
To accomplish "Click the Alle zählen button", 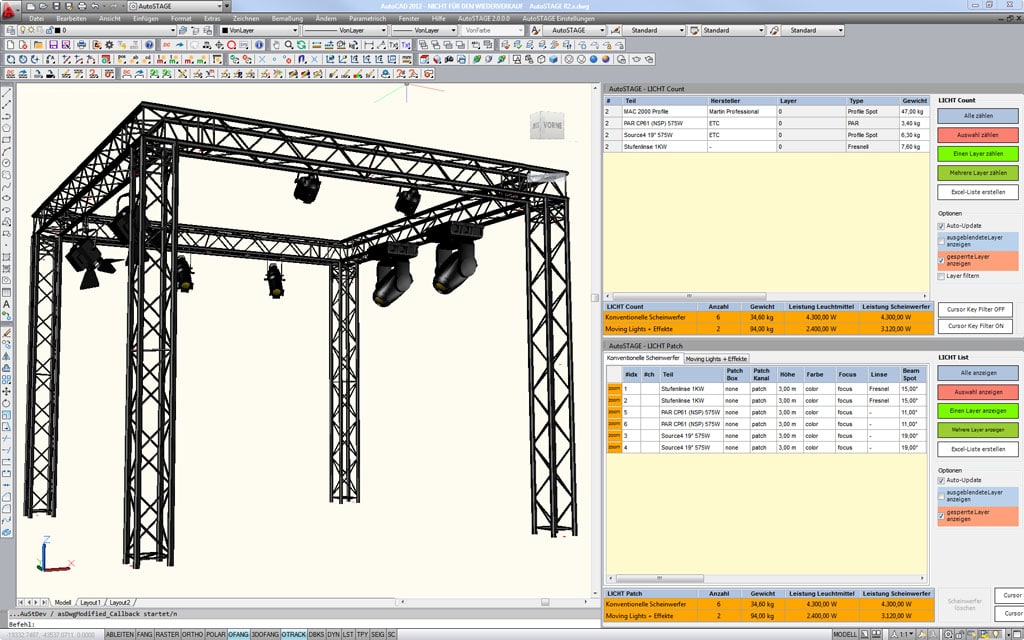I will 977,117.
